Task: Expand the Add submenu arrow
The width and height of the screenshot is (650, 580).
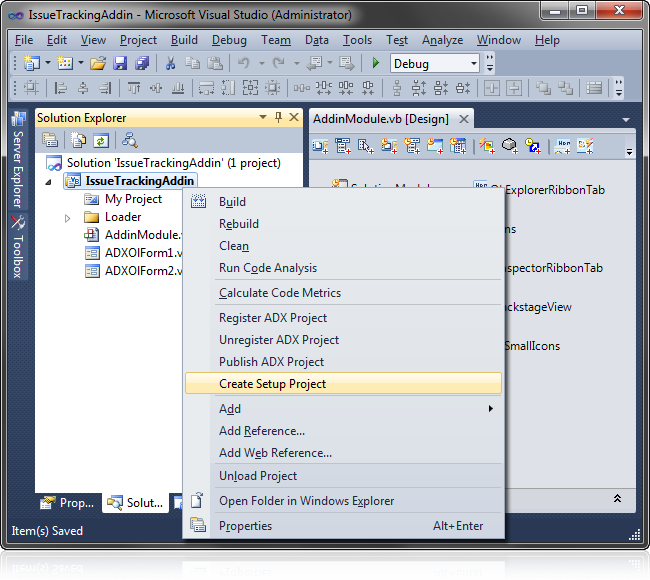Action: click(x=491, y=409)
